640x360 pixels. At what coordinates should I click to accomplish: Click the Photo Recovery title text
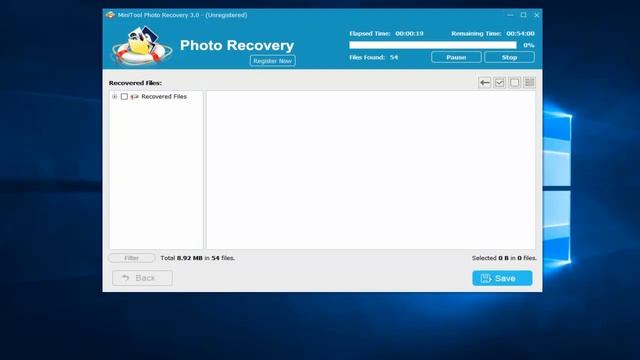(x=237, y=45)
